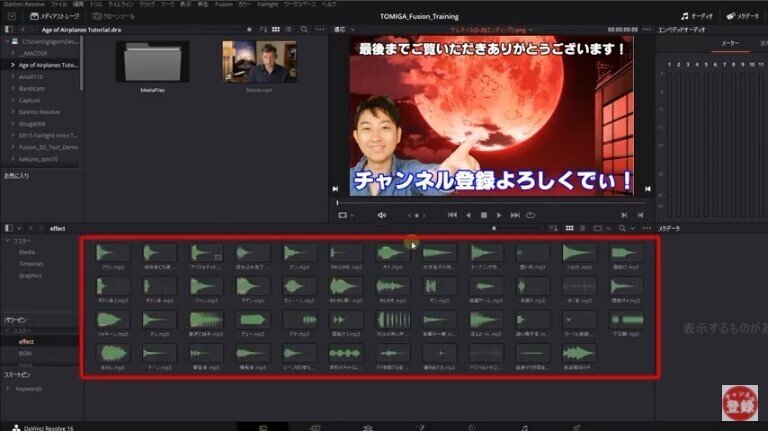Select the Movie.mp4 clip thumbnail
The image size is (769, 433).
pyautogui.click(x=259, y=61)
